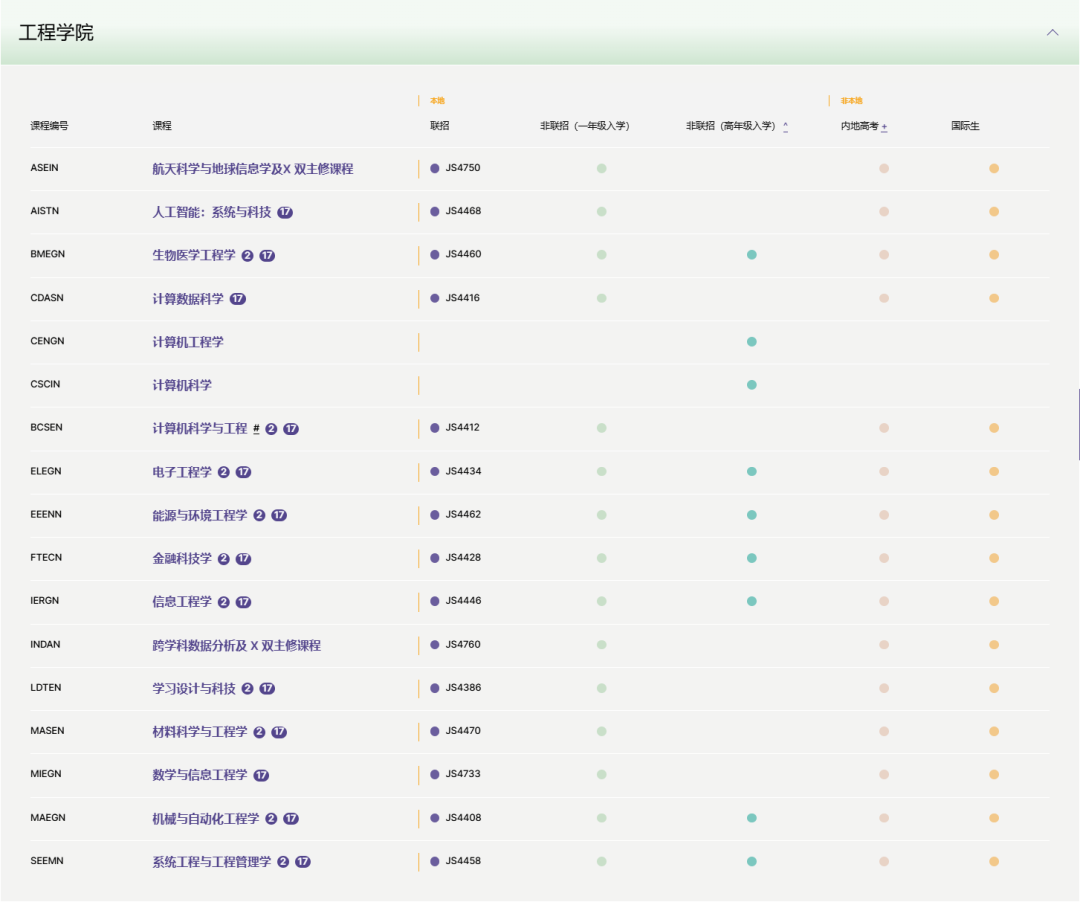Click the 2 badge beside 机械与自动化工程学
Screen dimensions: 1080x902
coord(271,818)
